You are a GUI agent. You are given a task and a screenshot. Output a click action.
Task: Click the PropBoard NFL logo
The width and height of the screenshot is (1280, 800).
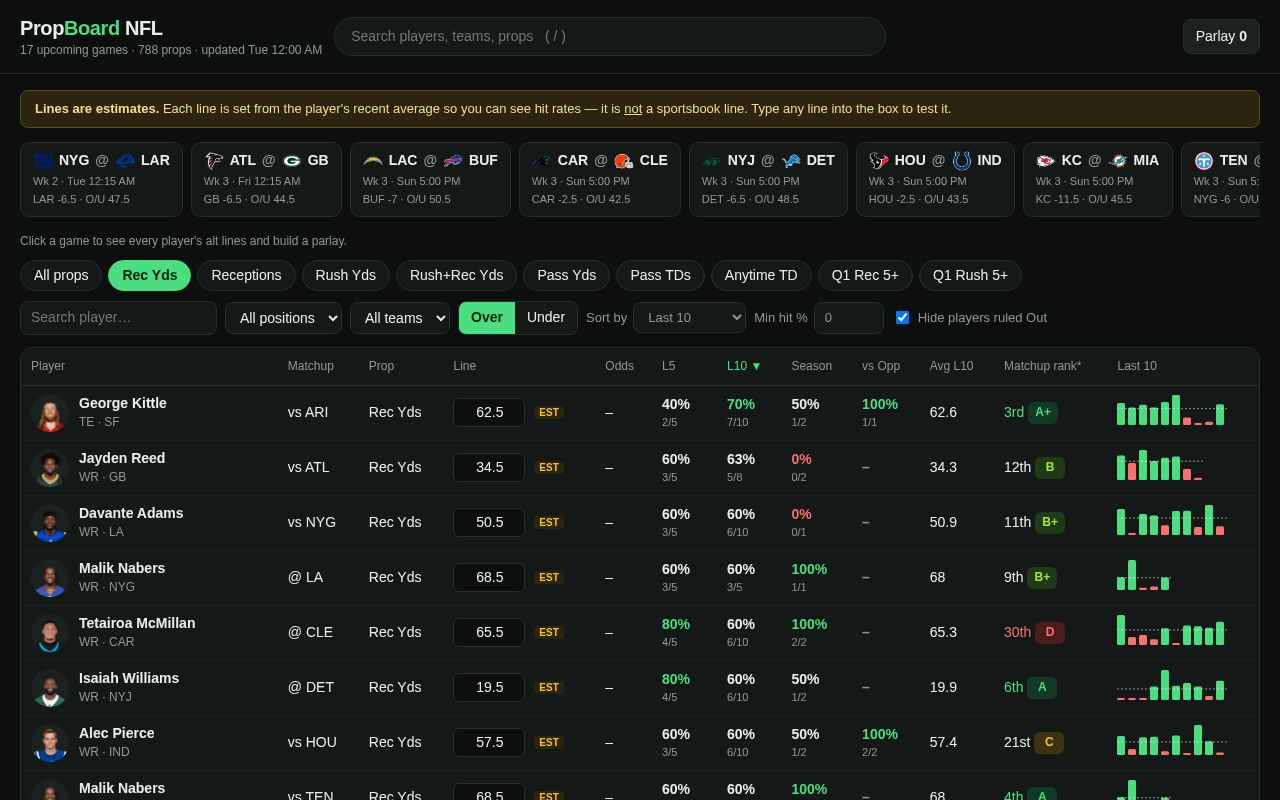coord(91,28)
